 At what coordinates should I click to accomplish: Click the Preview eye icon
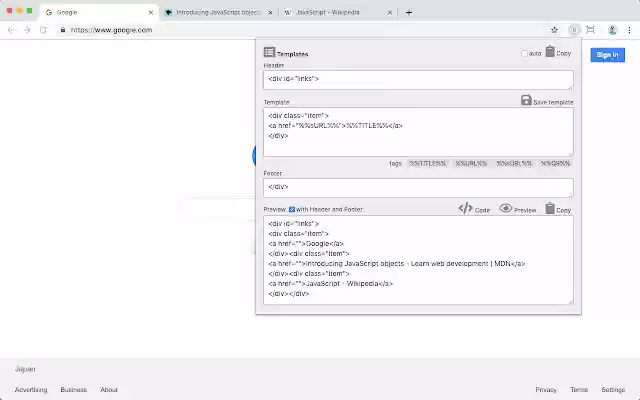[x=506, y=208]
